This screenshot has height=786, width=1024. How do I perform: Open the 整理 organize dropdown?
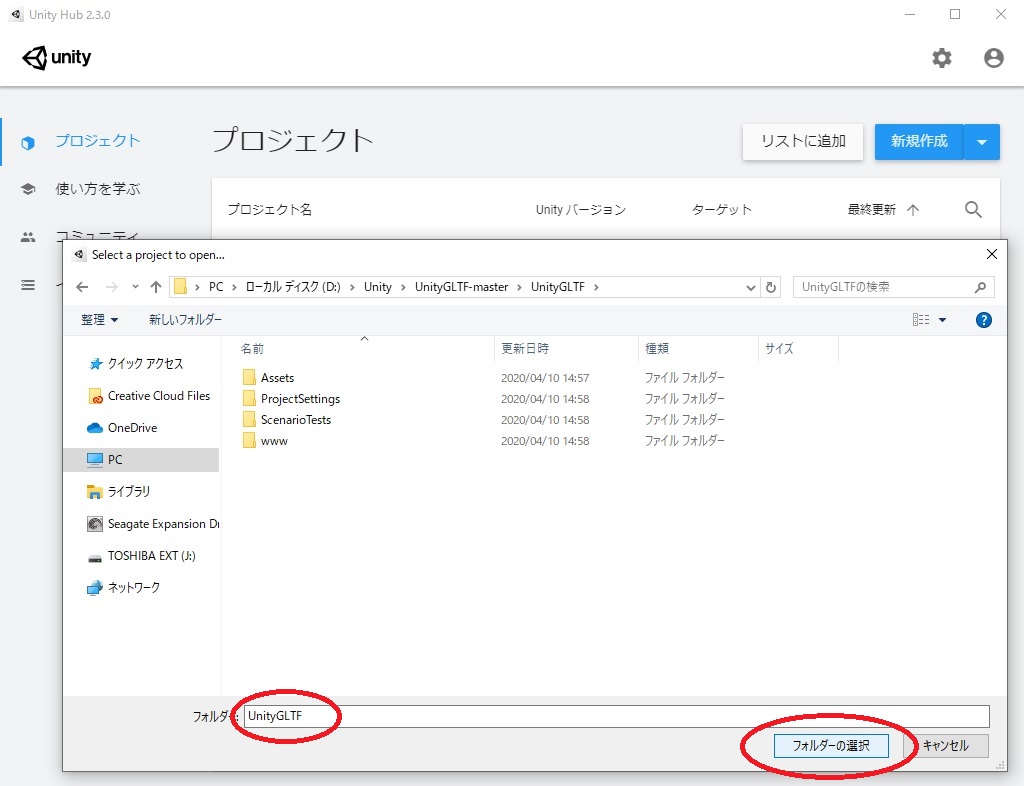pyautogui.click(x=99, y=320)
